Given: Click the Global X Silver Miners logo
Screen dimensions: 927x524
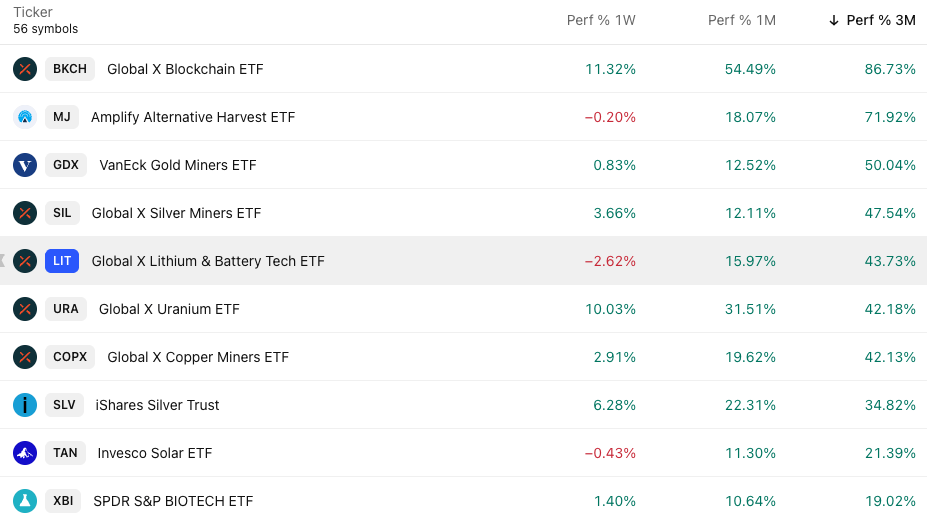Looking at the screenshot, I should pos(25,213).
